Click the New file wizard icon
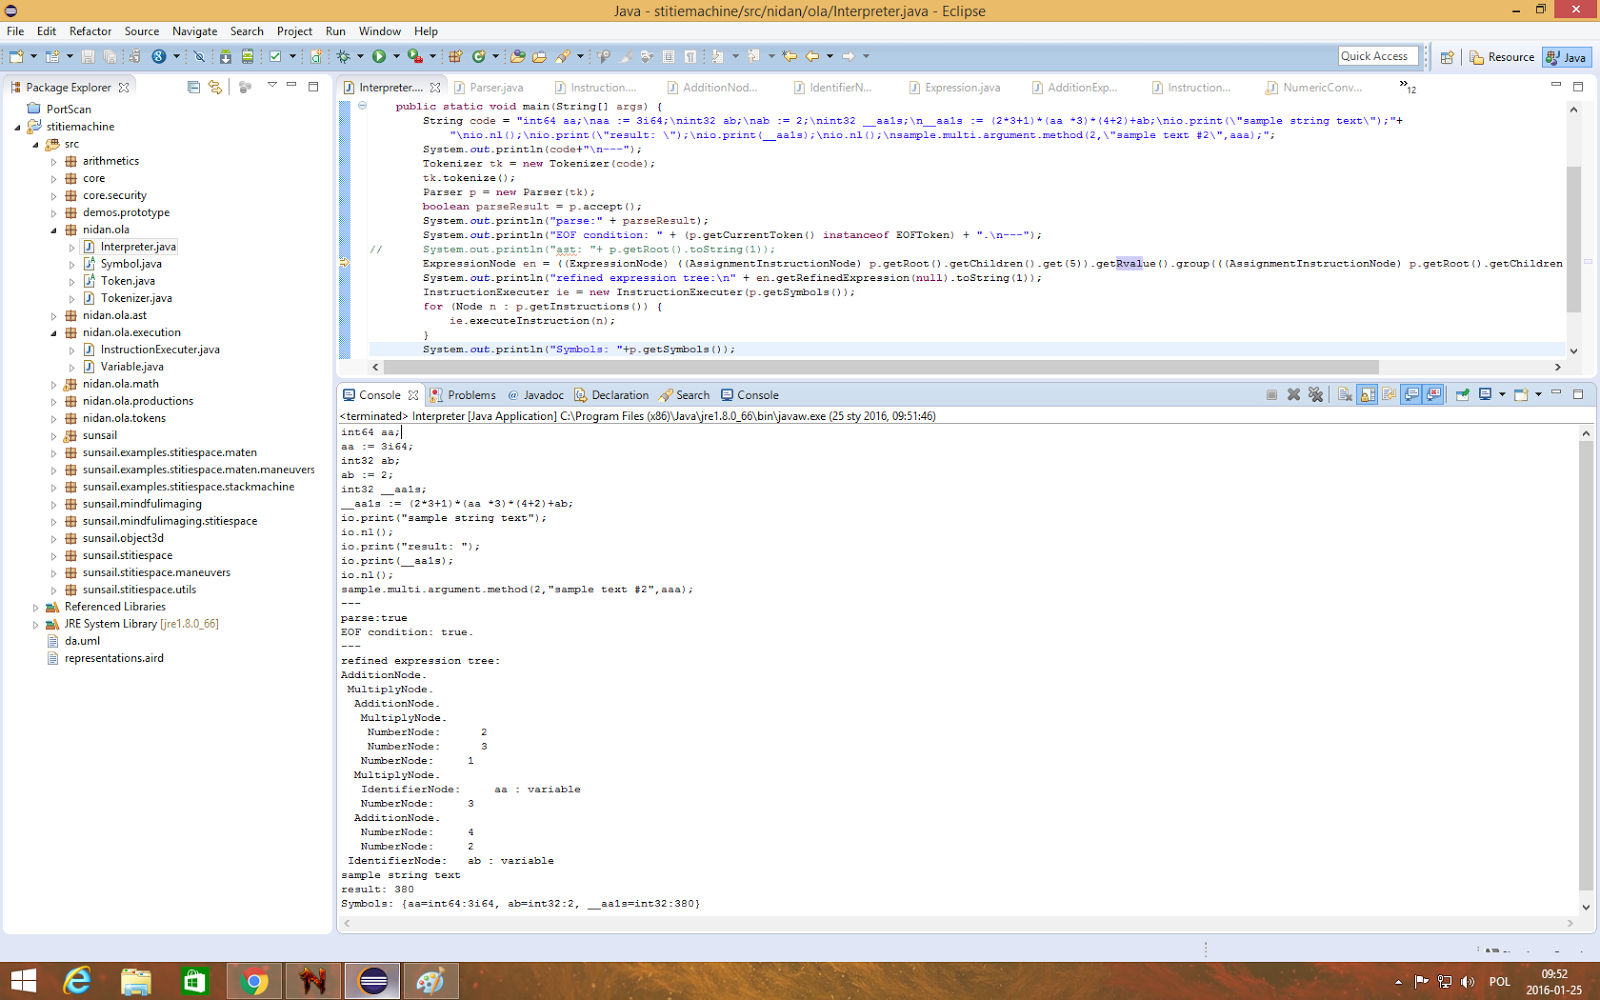The width and height of the screenshot is (1600, 1000). pos(16,57)
